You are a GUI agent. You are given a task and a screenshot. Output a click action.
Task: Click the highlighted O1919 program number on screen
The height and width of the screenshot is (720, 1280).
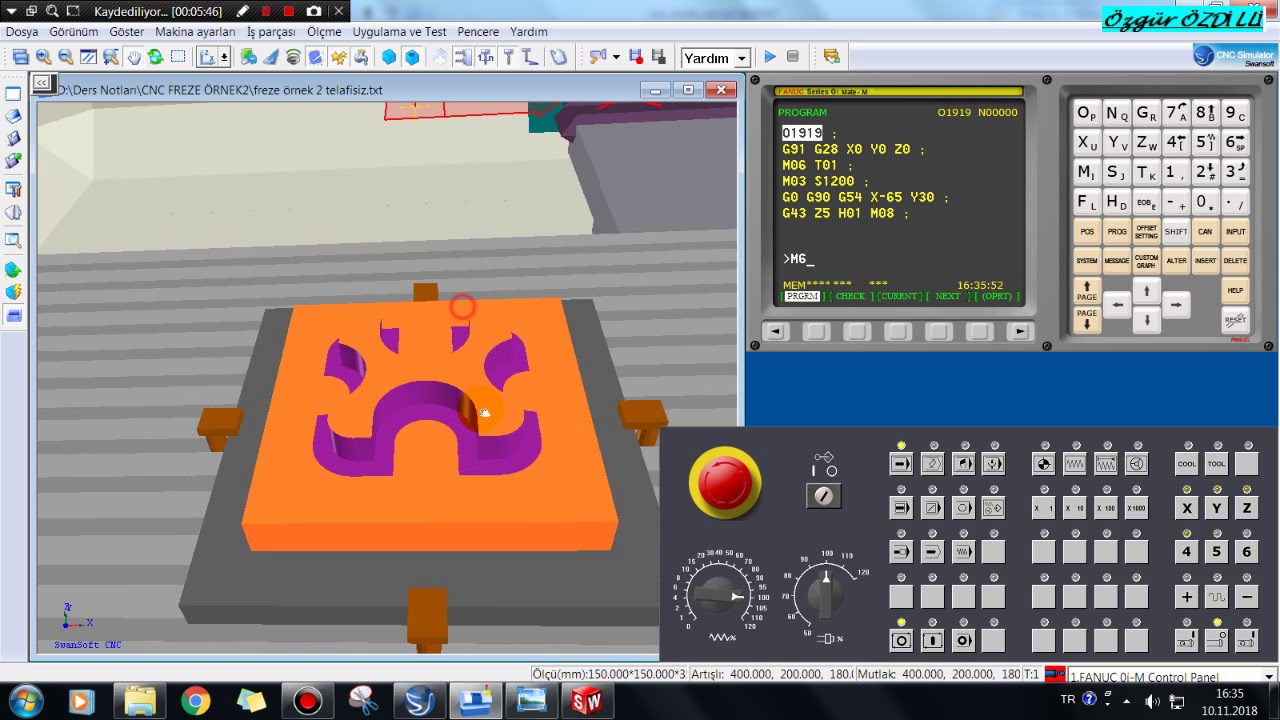pyautogui.click(x=802, y=133)
